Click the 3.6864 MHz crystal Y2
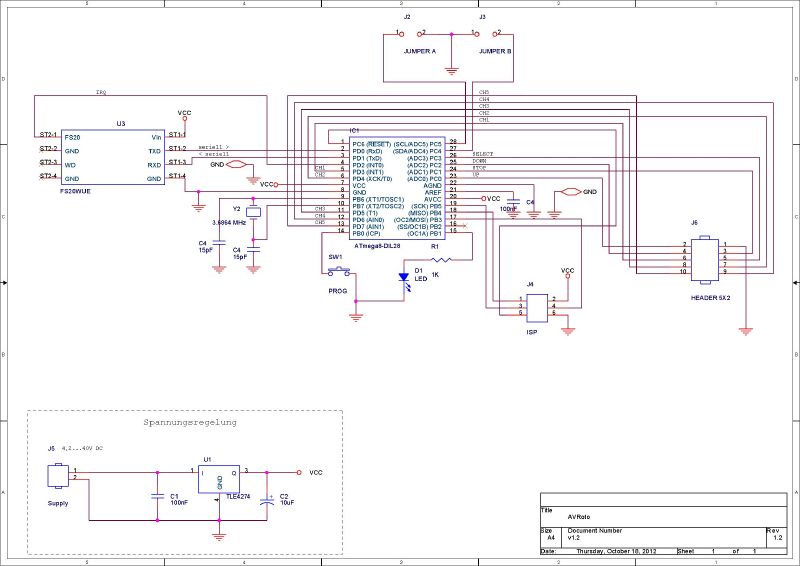The width and height of the screenshot is (800, 566). click(254, 210)
